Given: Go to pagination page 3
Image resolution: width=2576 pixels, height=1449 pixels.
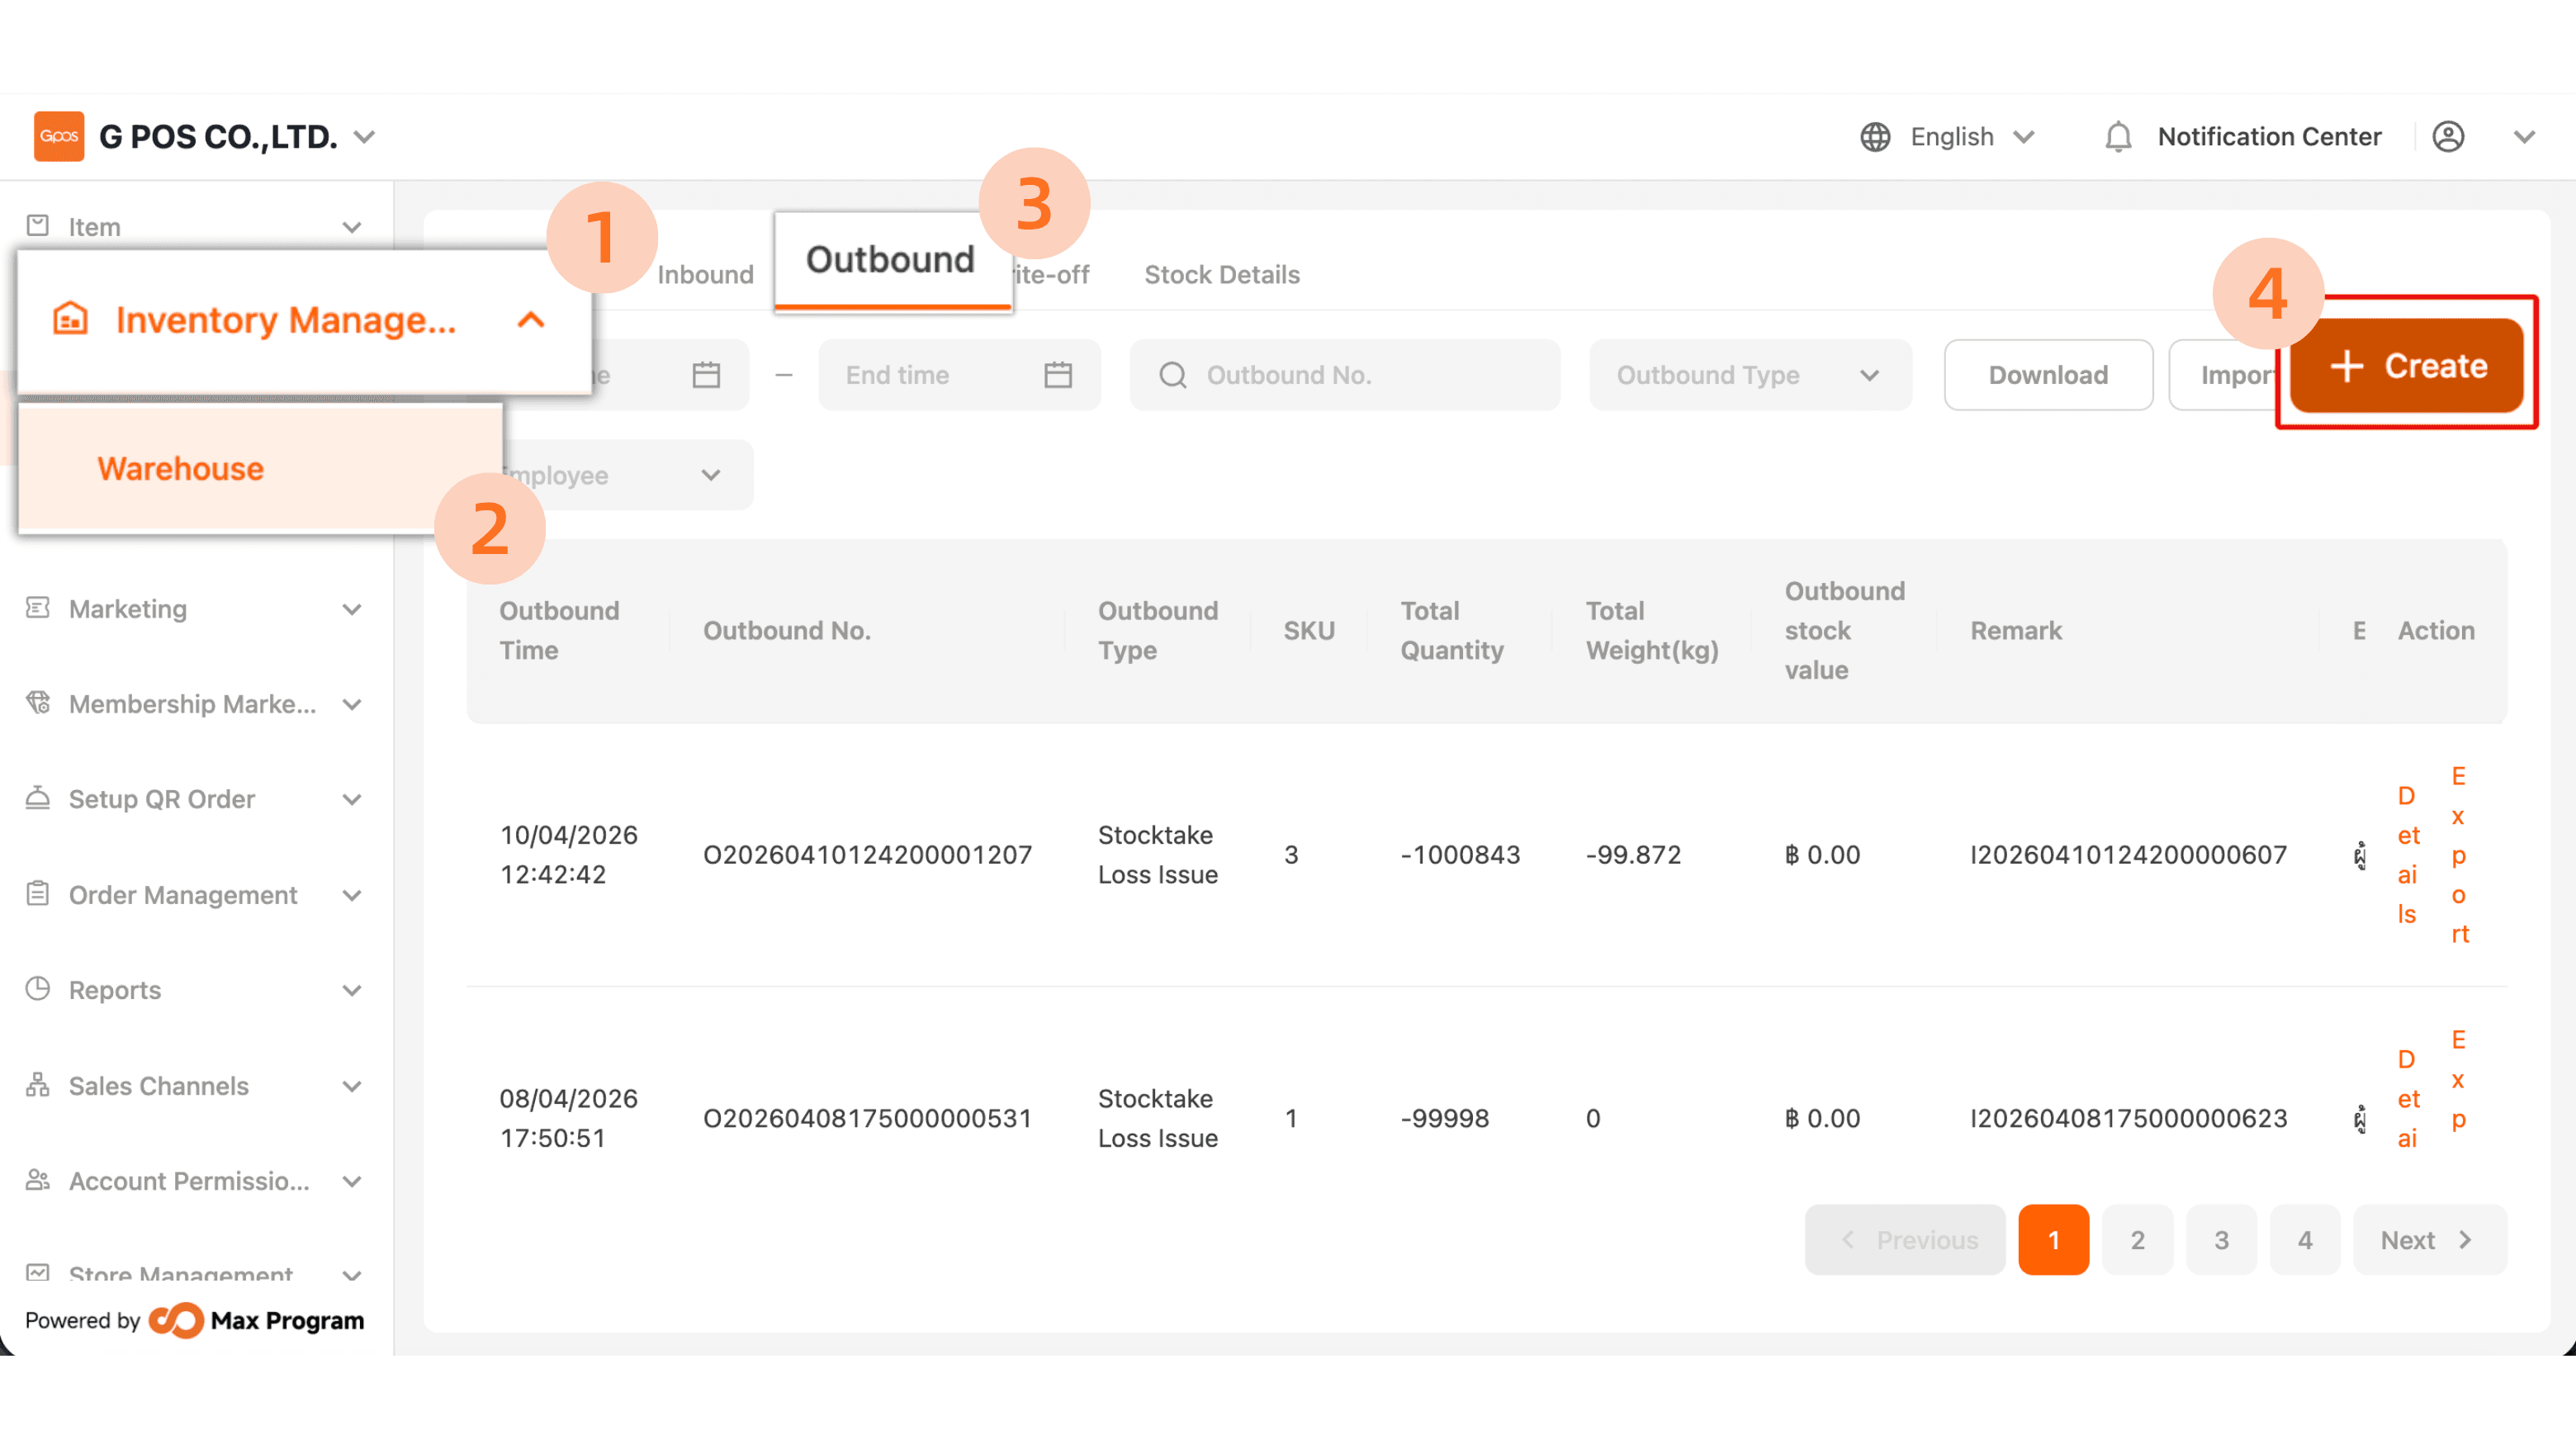Looking at the screenshot, I should (2222, 1240).
